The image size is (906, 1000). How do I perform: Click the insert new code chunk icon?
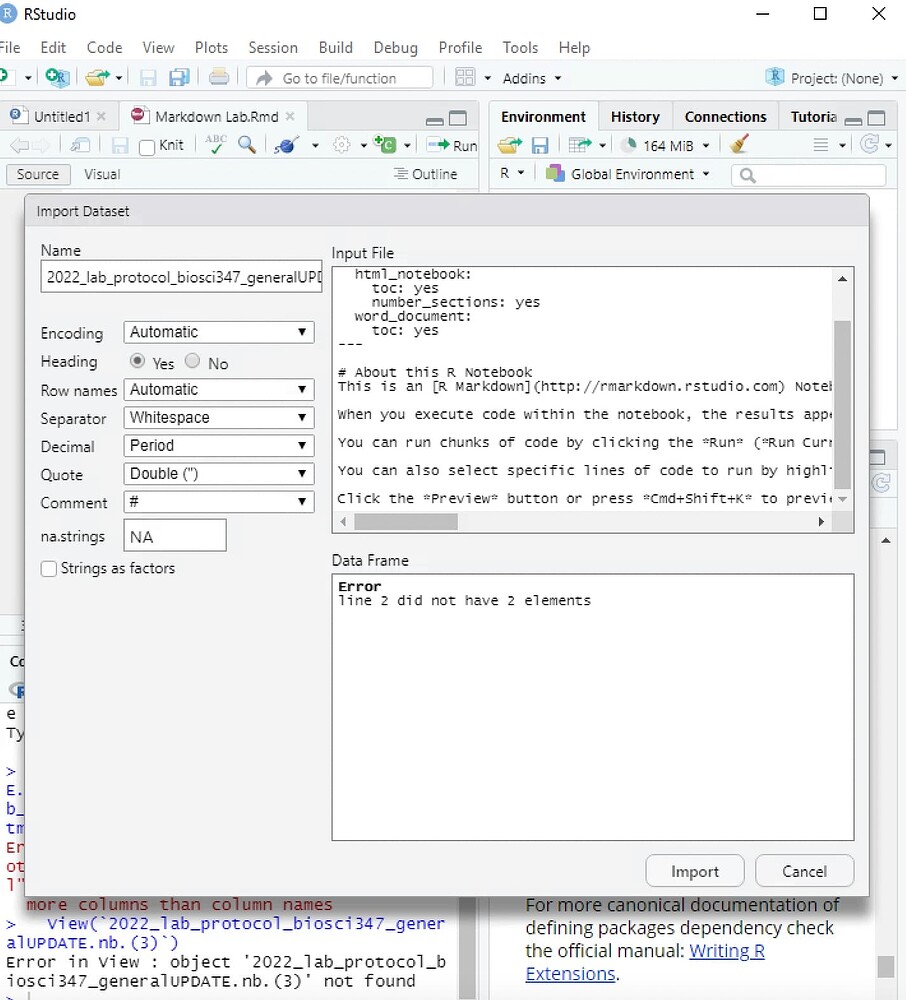(x=389, y=144)
